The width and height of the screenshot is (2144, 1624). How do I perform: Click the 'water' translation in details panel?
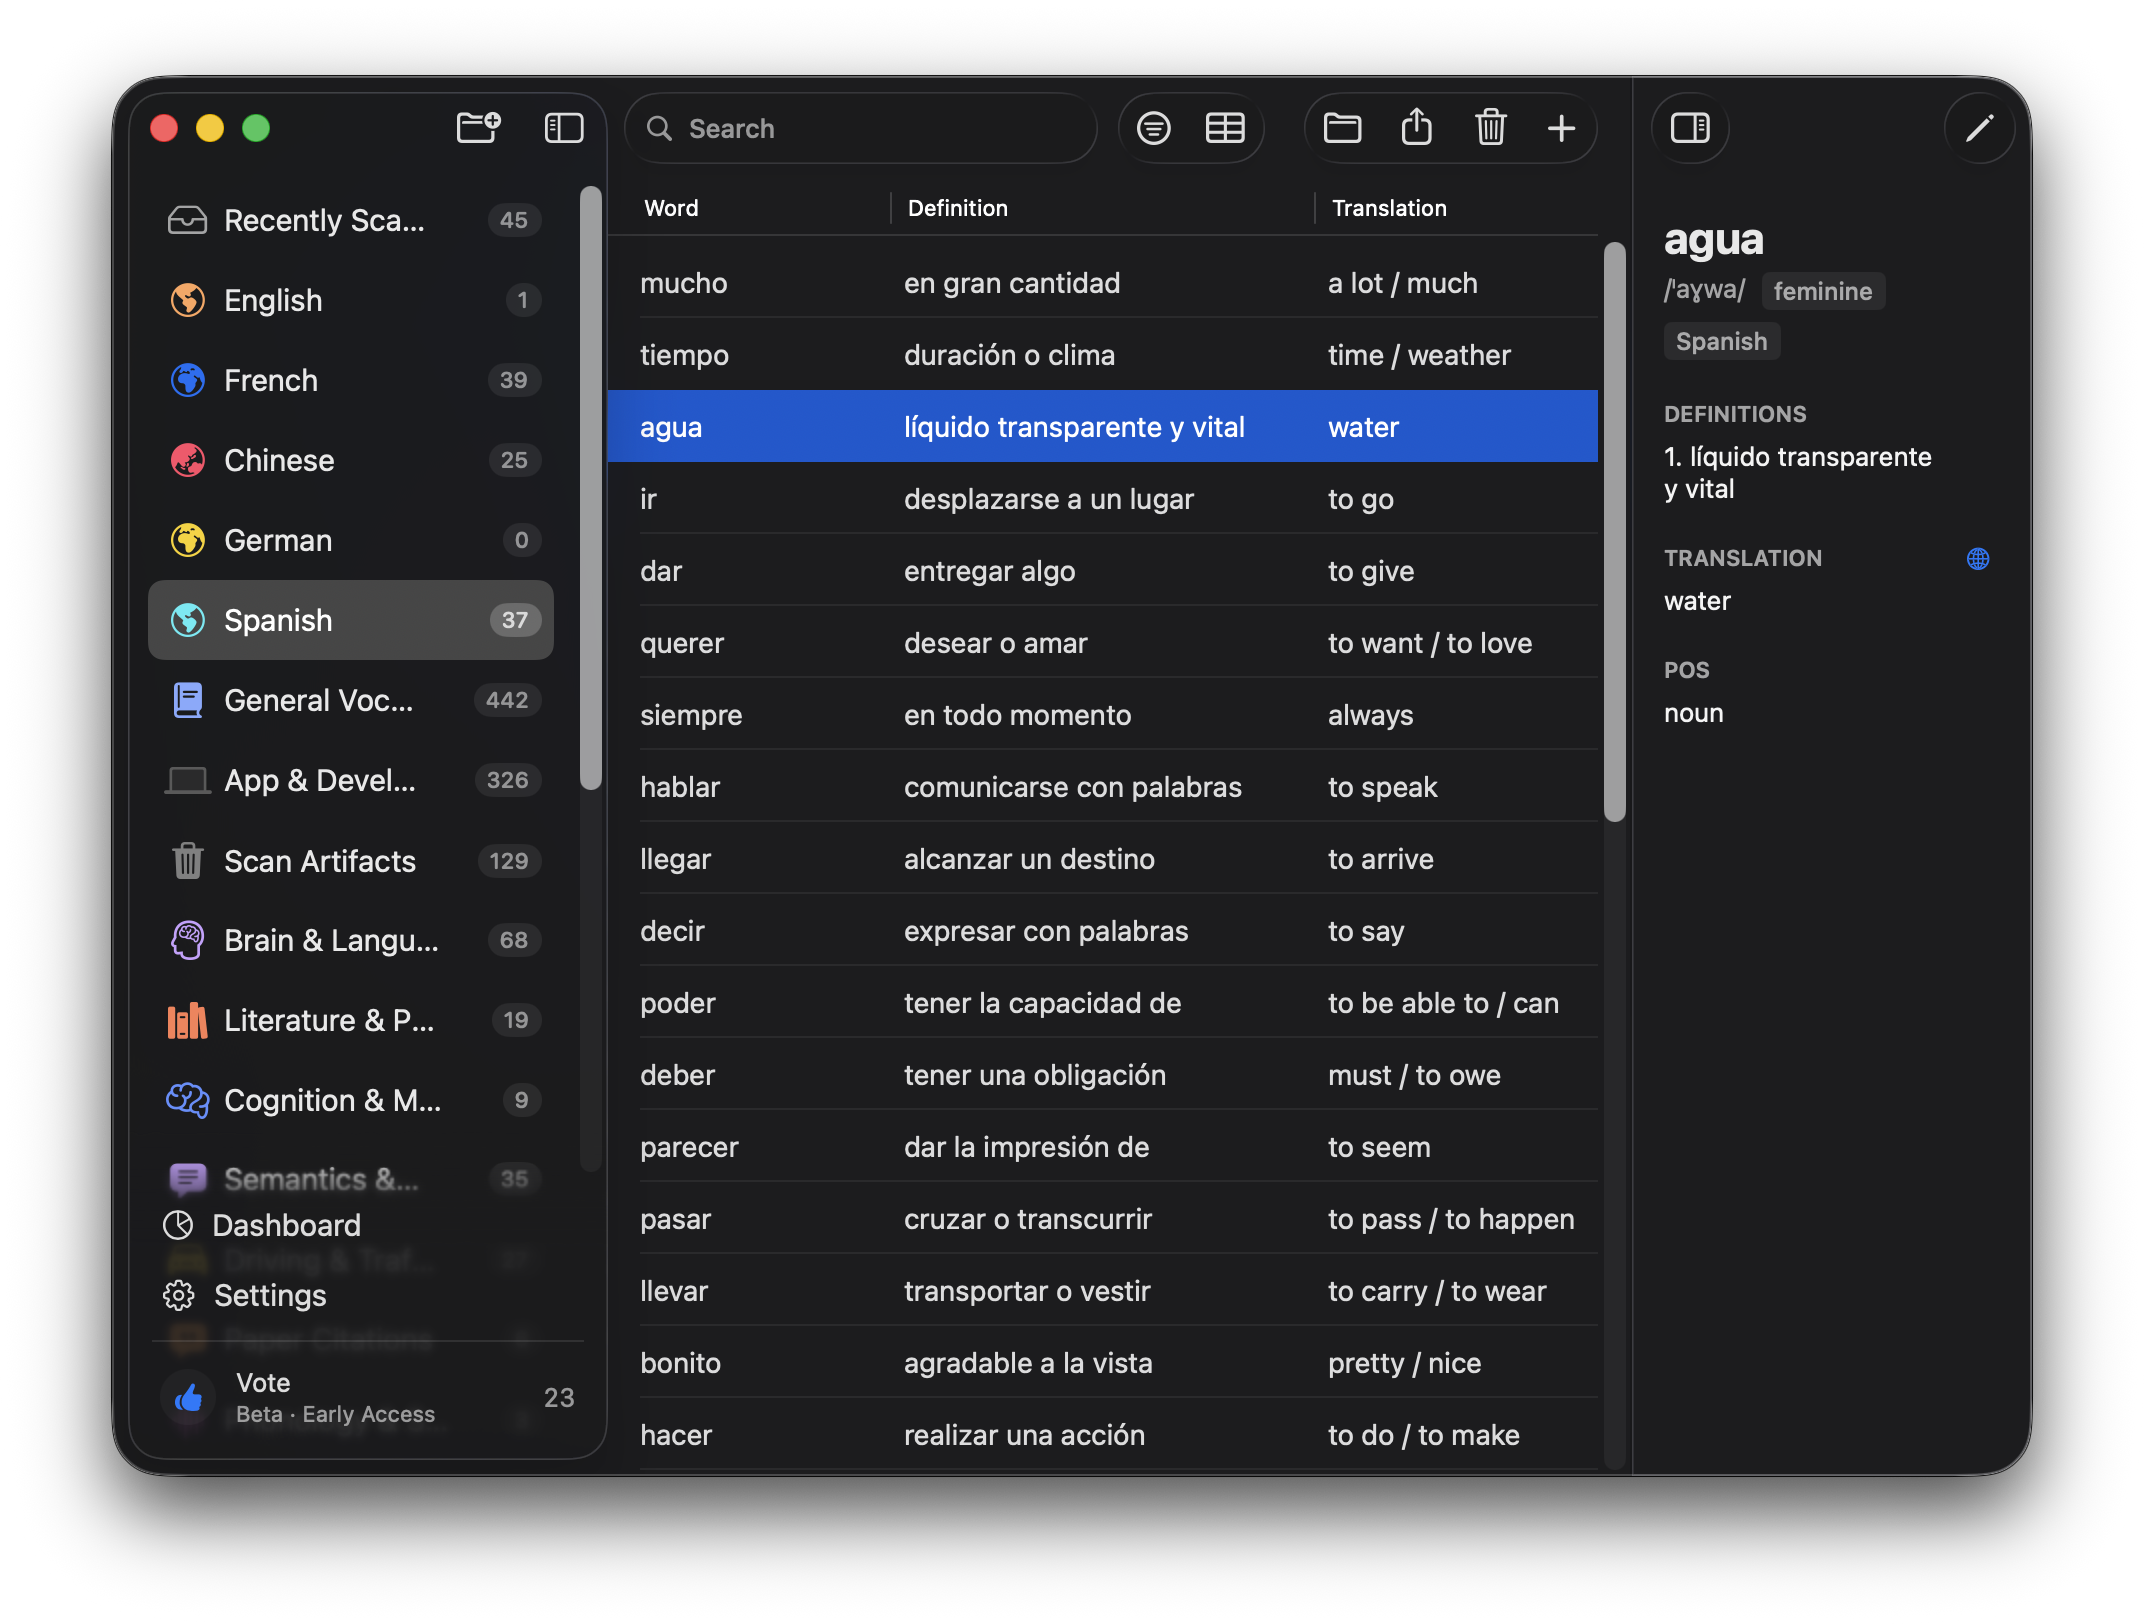[1697, 601]
